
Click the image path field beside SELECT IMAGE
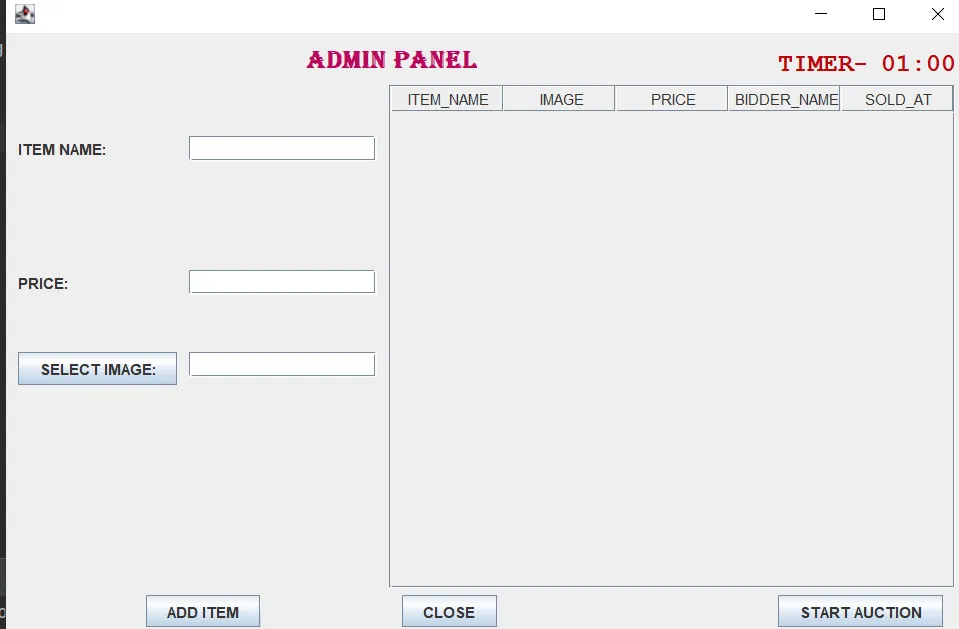(281, 363)
